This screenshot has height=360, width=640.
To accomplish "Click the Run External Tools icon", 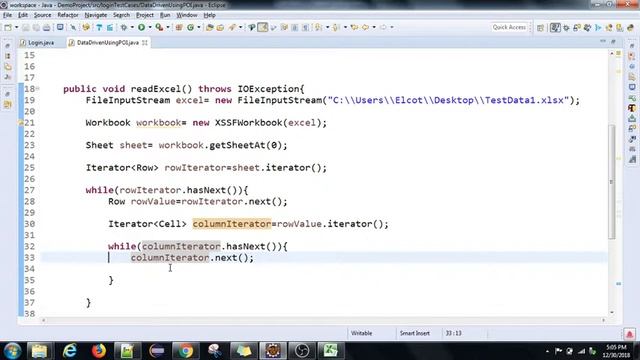I will coord(160,27).
